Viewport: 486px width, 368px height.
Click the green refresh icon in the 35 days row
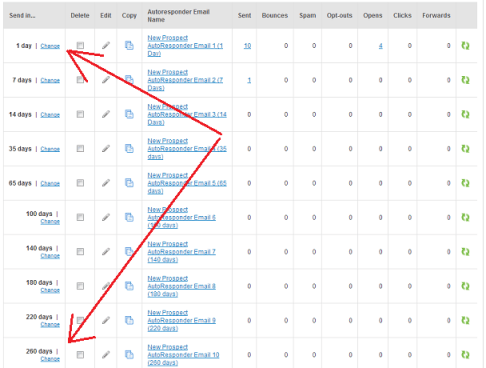click(465, 149)
